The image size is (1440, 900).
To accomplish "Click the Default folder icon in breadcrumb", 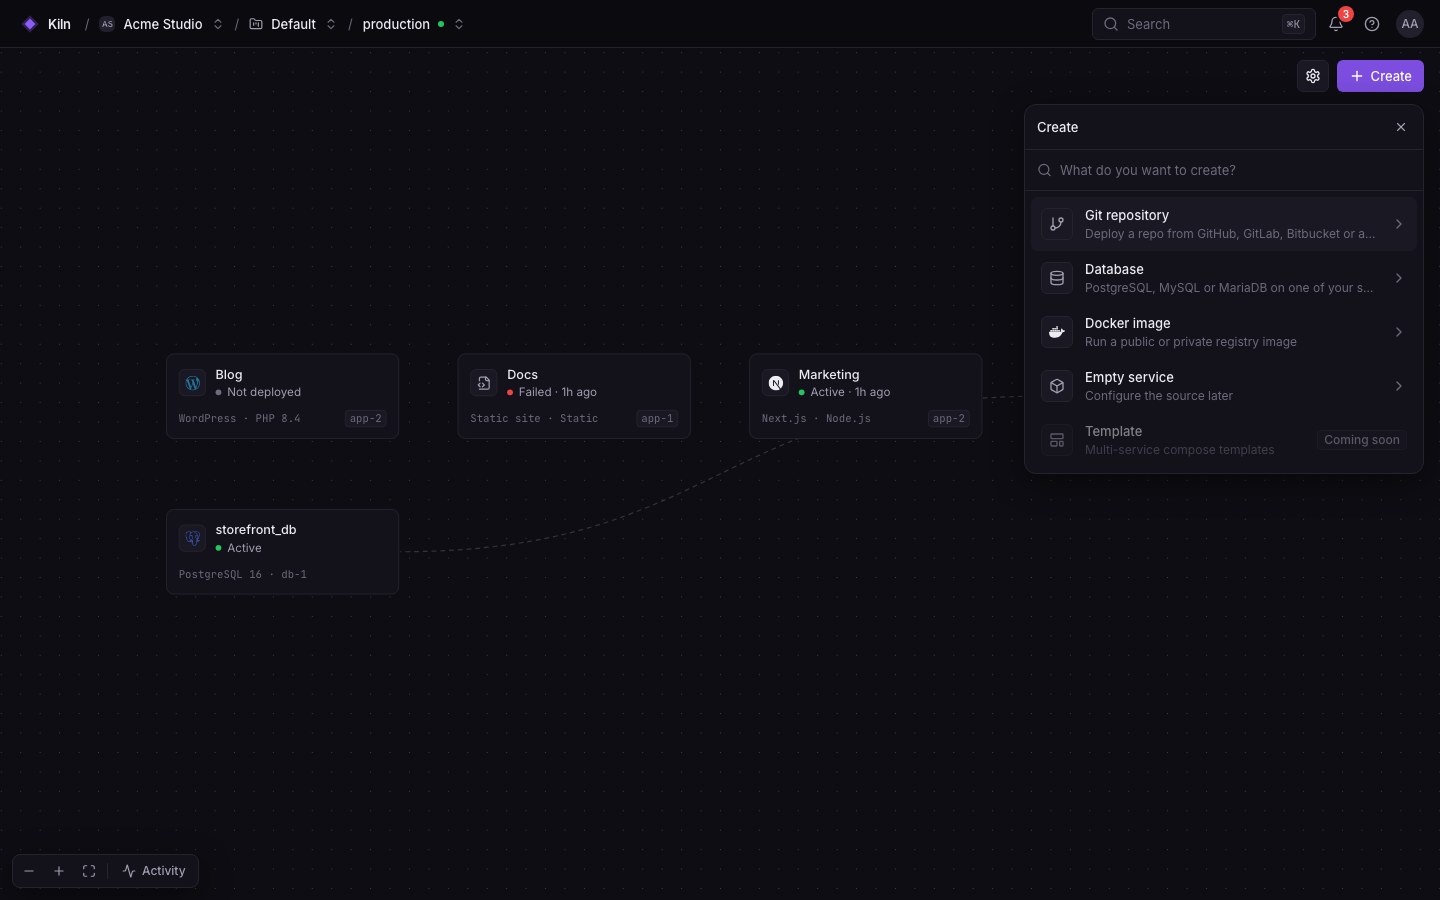I will click(256, 24).
